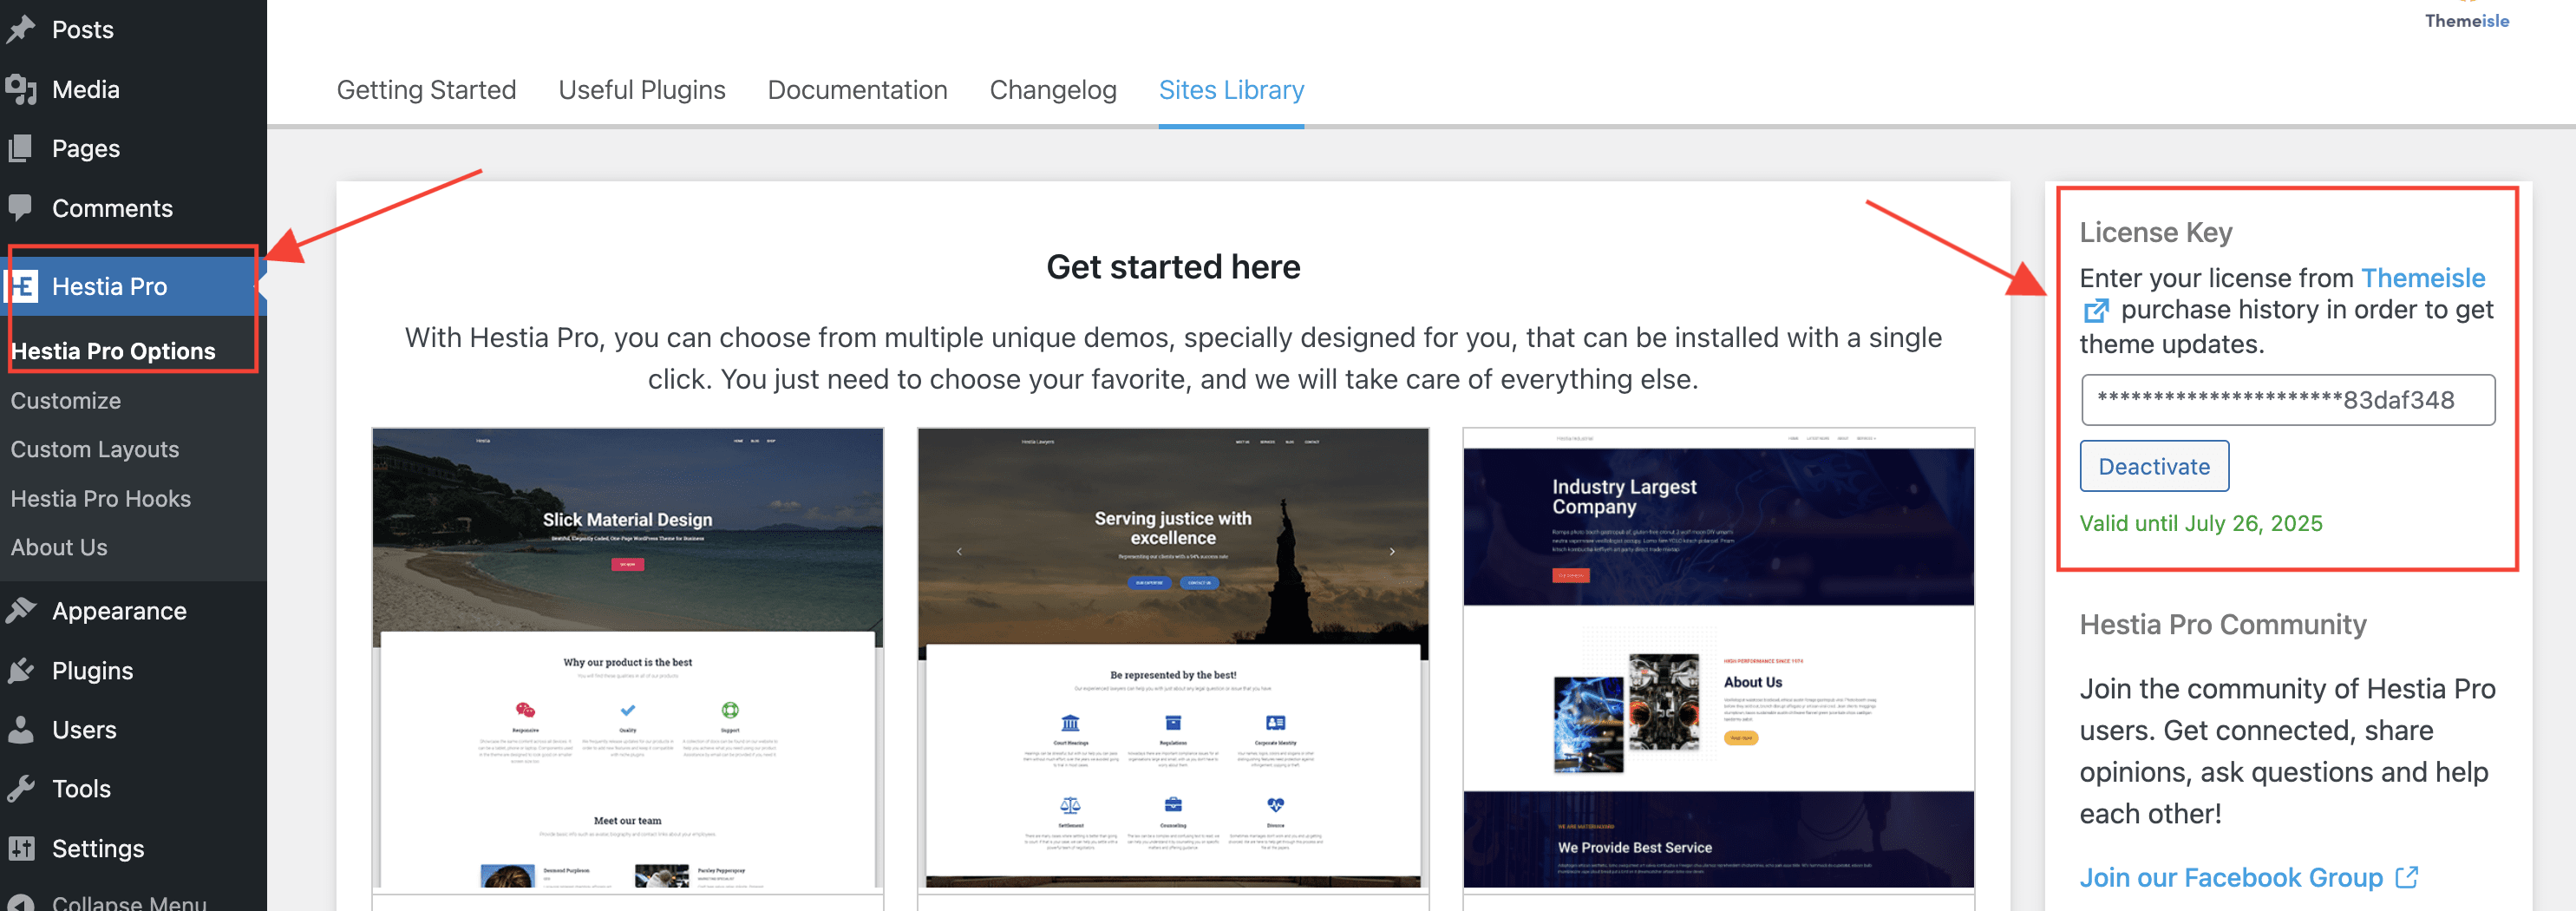Switch to Getting Started tab
This screenshot has height=911, width=2576.
426,90
